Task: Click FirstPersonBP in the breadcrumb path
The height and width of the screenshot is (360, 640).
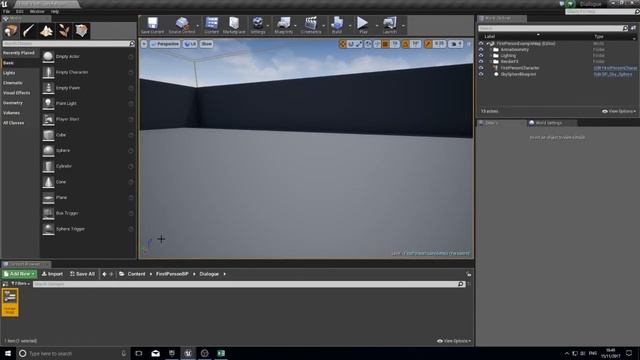Action: click(x=172, y=274)
